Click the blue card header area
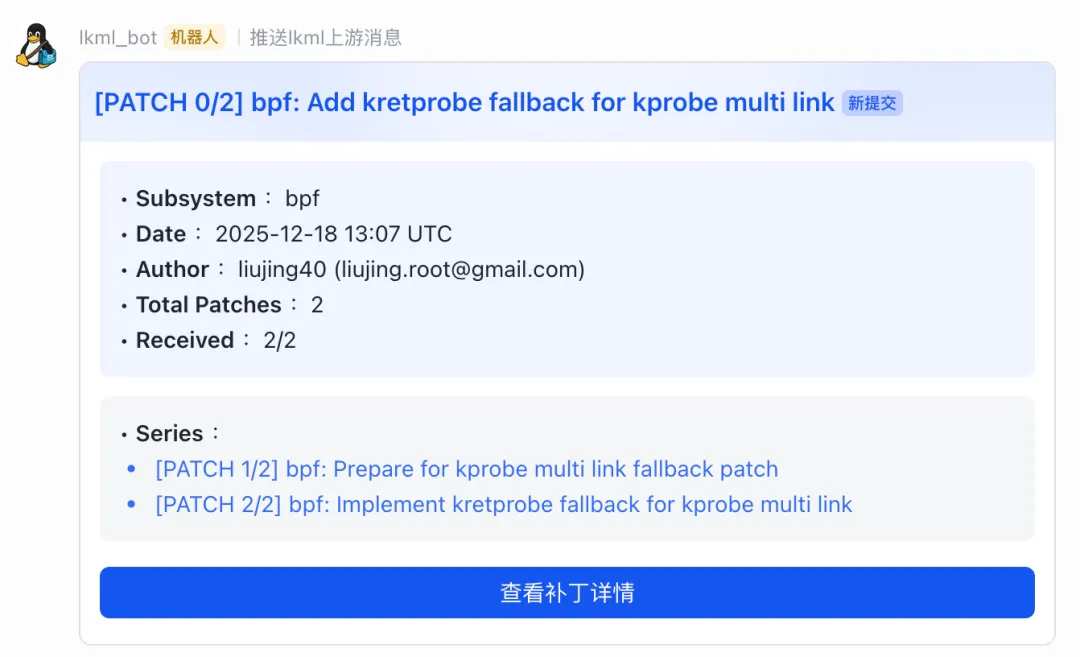Screen dimensions: 1080x657 pos(567,103)
